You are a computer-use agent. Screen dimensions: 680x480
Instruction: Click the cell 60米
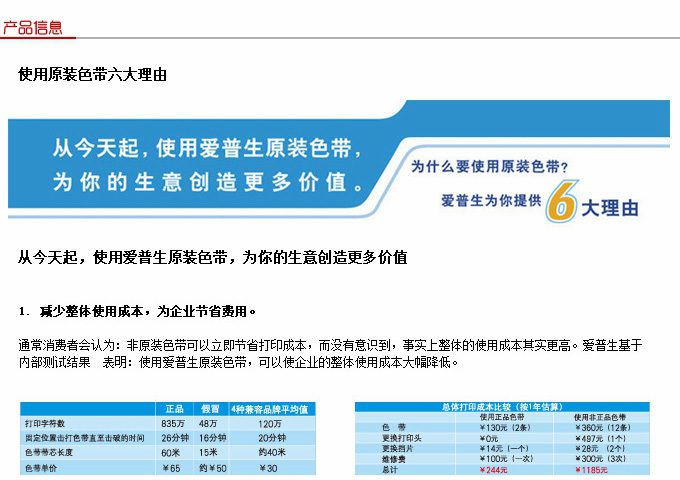coord(170,453)
